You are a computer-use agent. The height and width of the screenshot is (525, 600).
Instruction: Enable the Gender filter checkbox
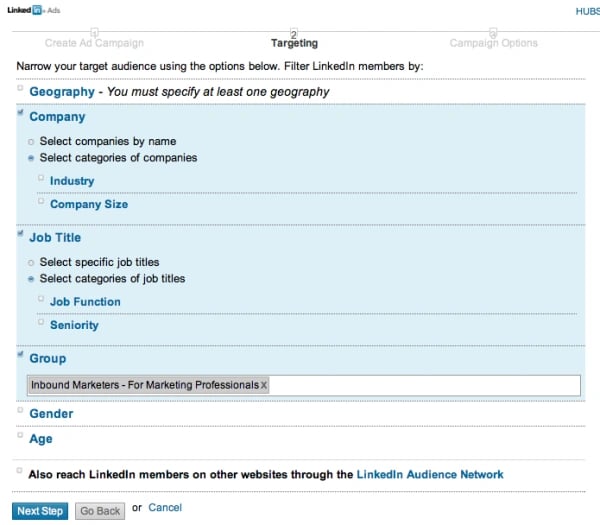pyautogui.click(x=20, y=412)
